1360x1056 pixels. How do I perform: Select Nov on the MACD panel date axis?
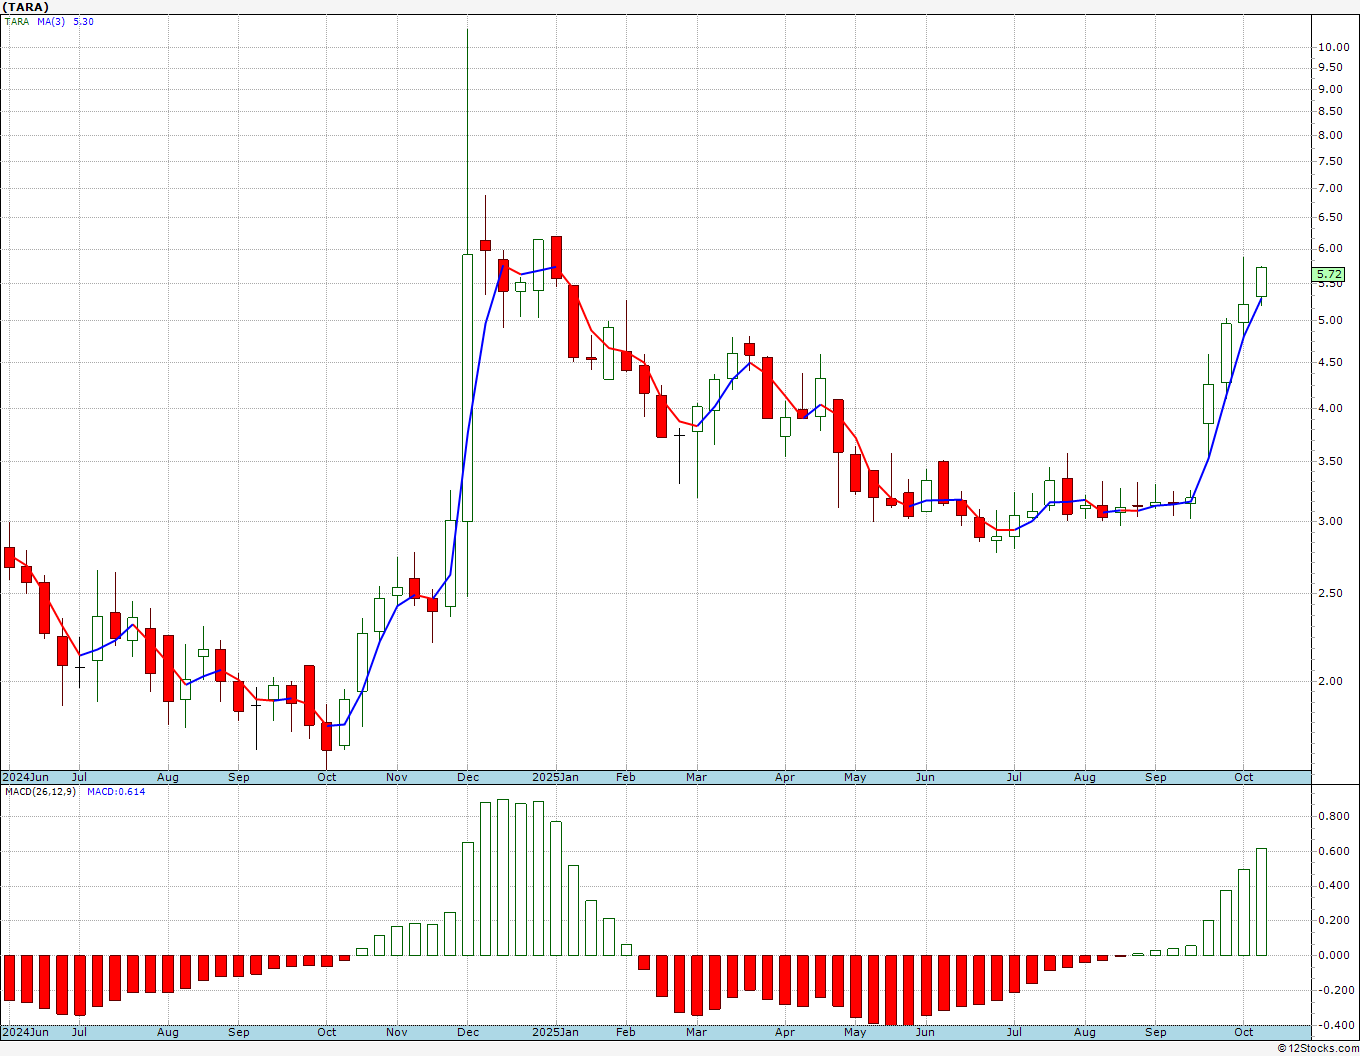(397, 1032)
